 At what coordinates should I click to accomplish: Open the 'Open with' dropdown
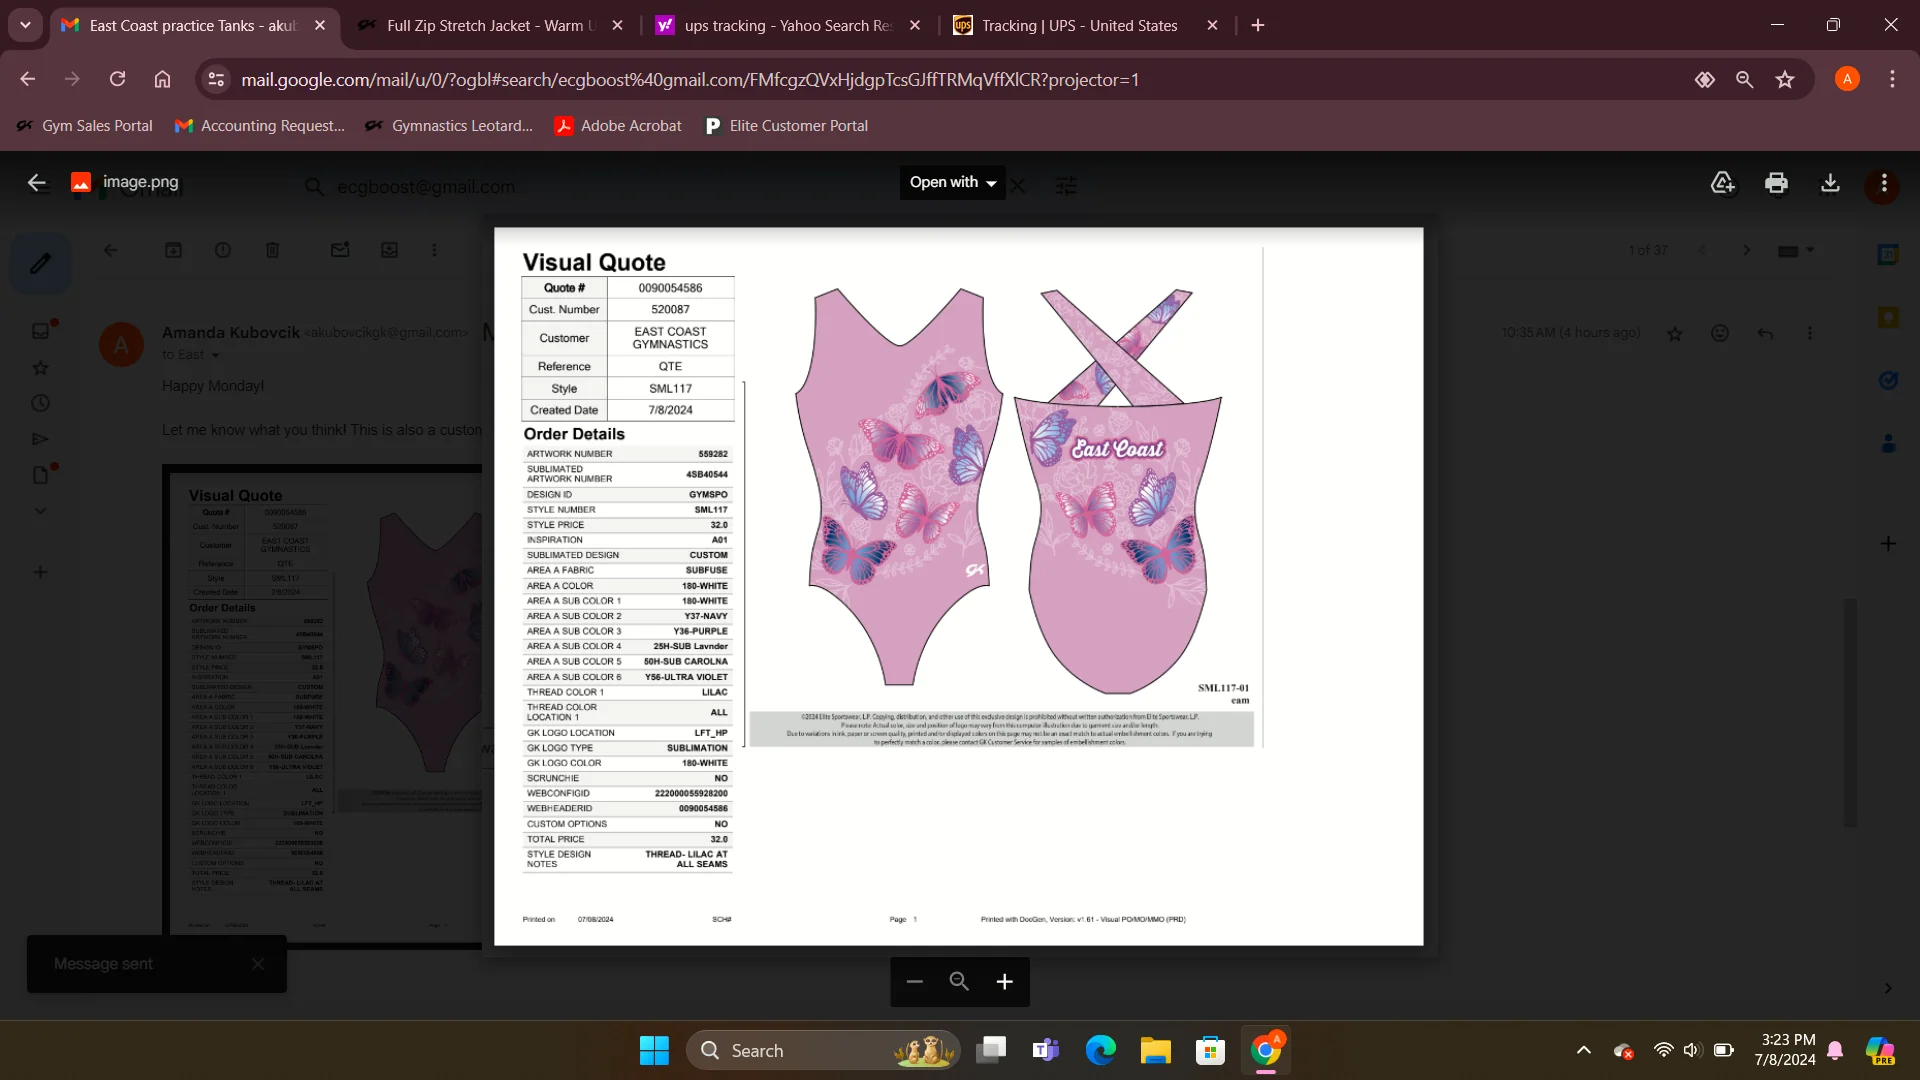953,182
